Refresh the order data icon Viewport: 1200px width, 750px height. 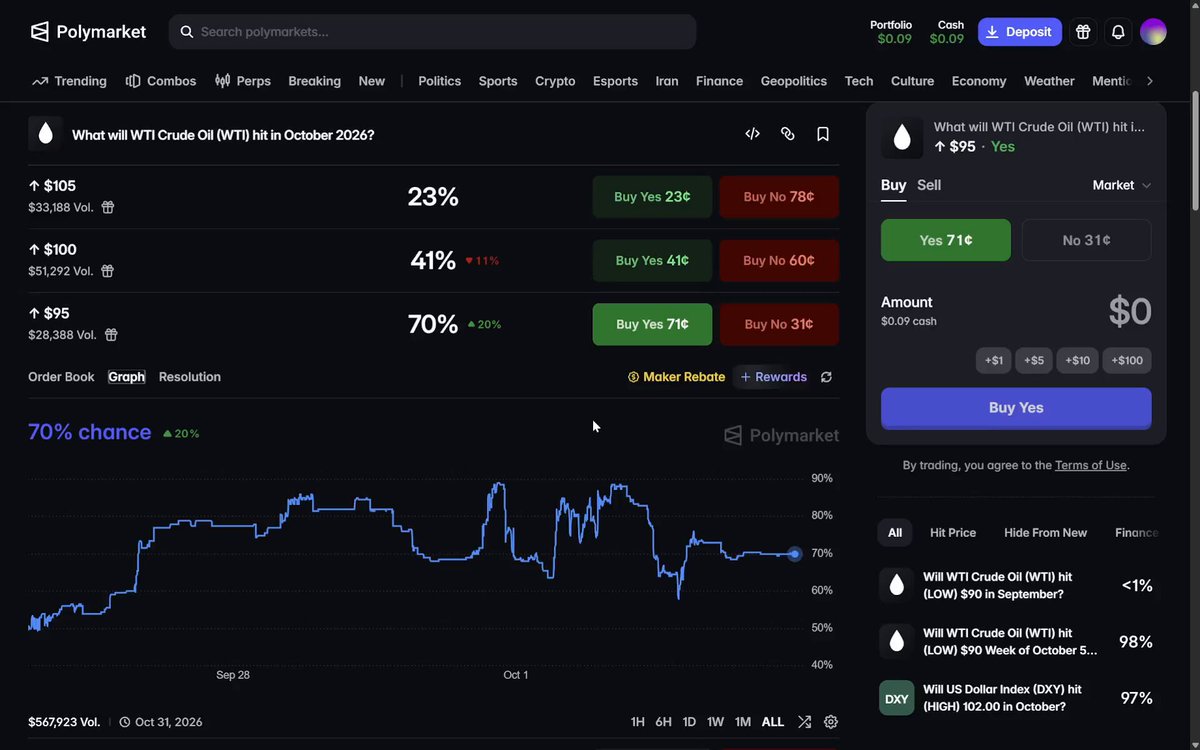(826, 377)
